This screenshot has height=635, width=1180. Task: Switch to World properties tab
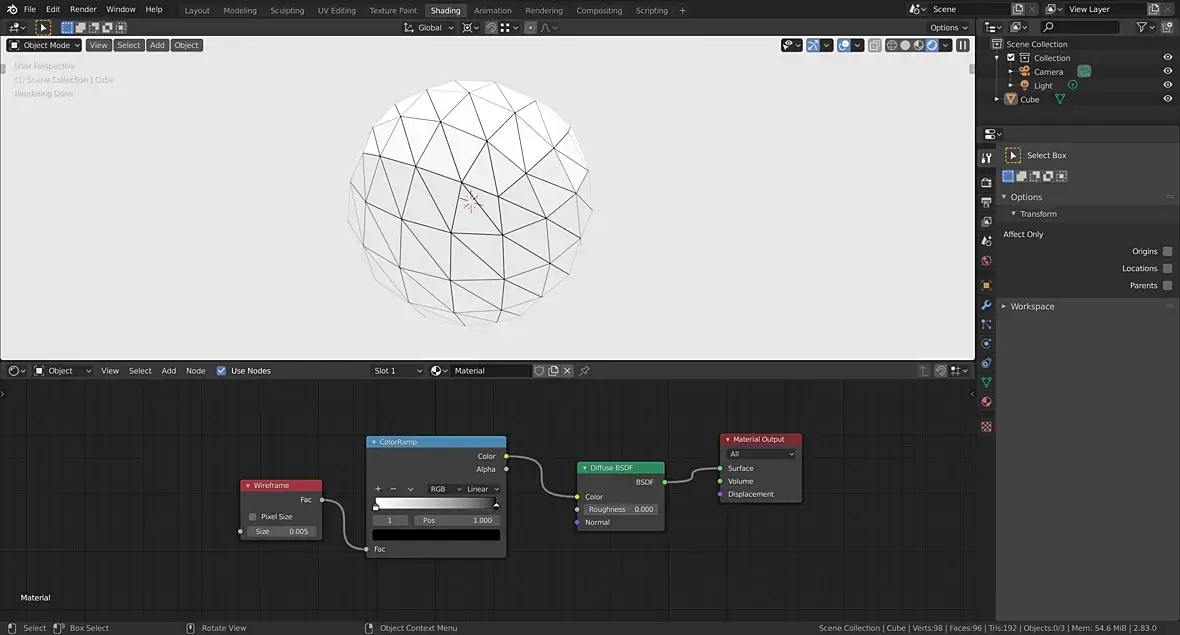pyautogui.click(x=986, y=261)
